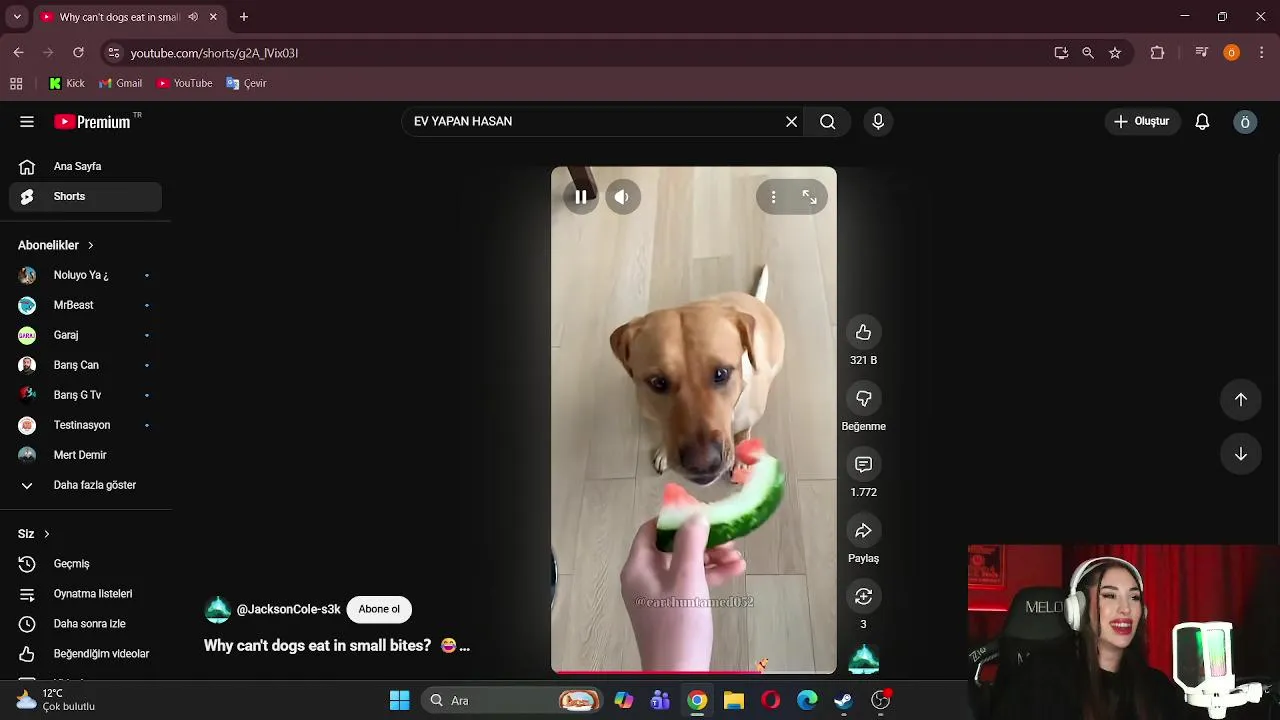The height and width of the screenshot is (720, 1280).
Task: Go to the previous Short with up arrow
Action: coord(1240,400)
